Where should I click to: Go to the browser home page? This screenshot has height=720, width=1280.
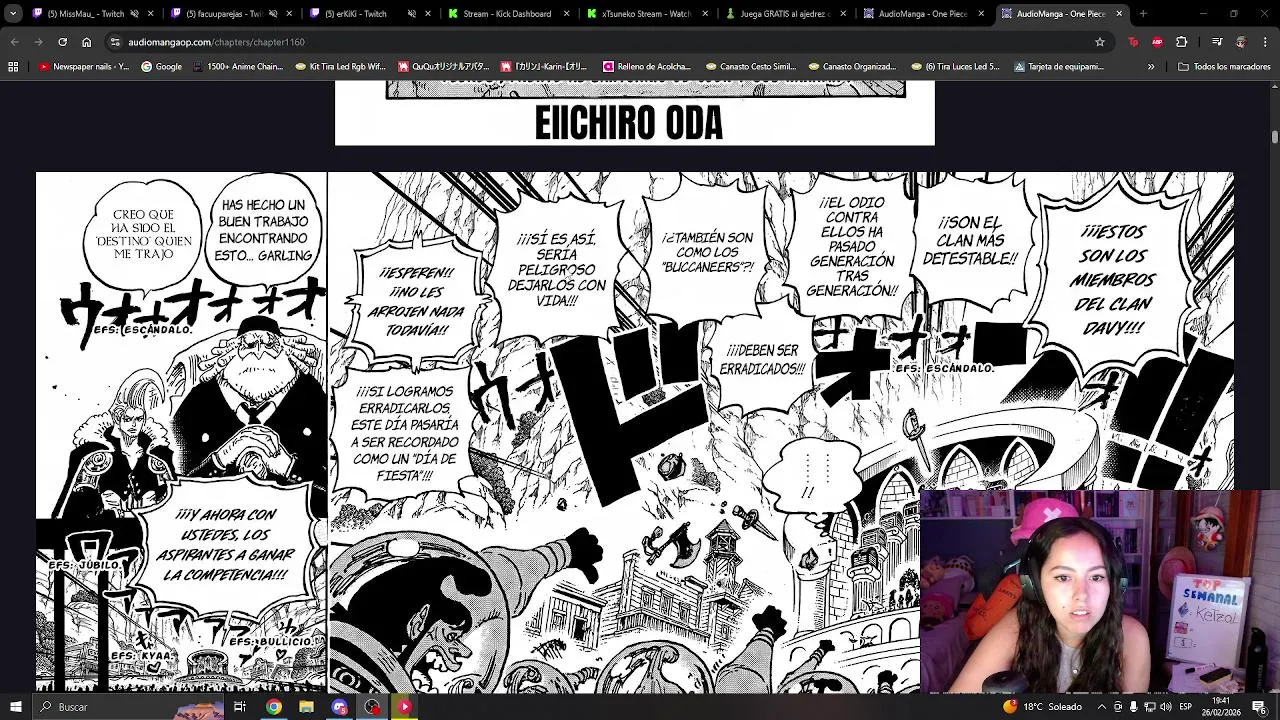coord(86,42)
